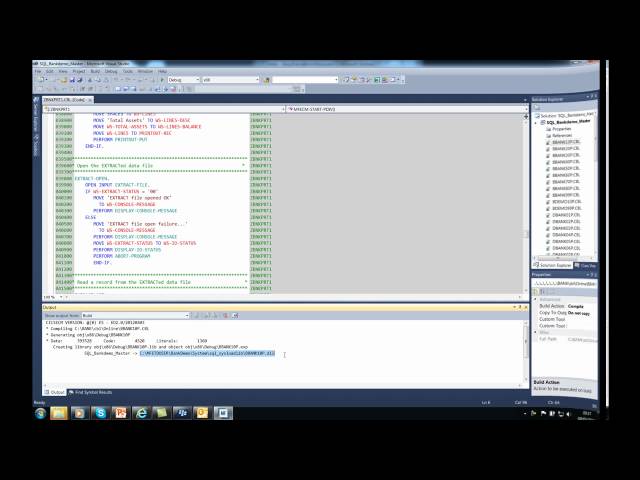
Task: Open PowerPoint from the taskbar
Action: click(x=120, y=413)
